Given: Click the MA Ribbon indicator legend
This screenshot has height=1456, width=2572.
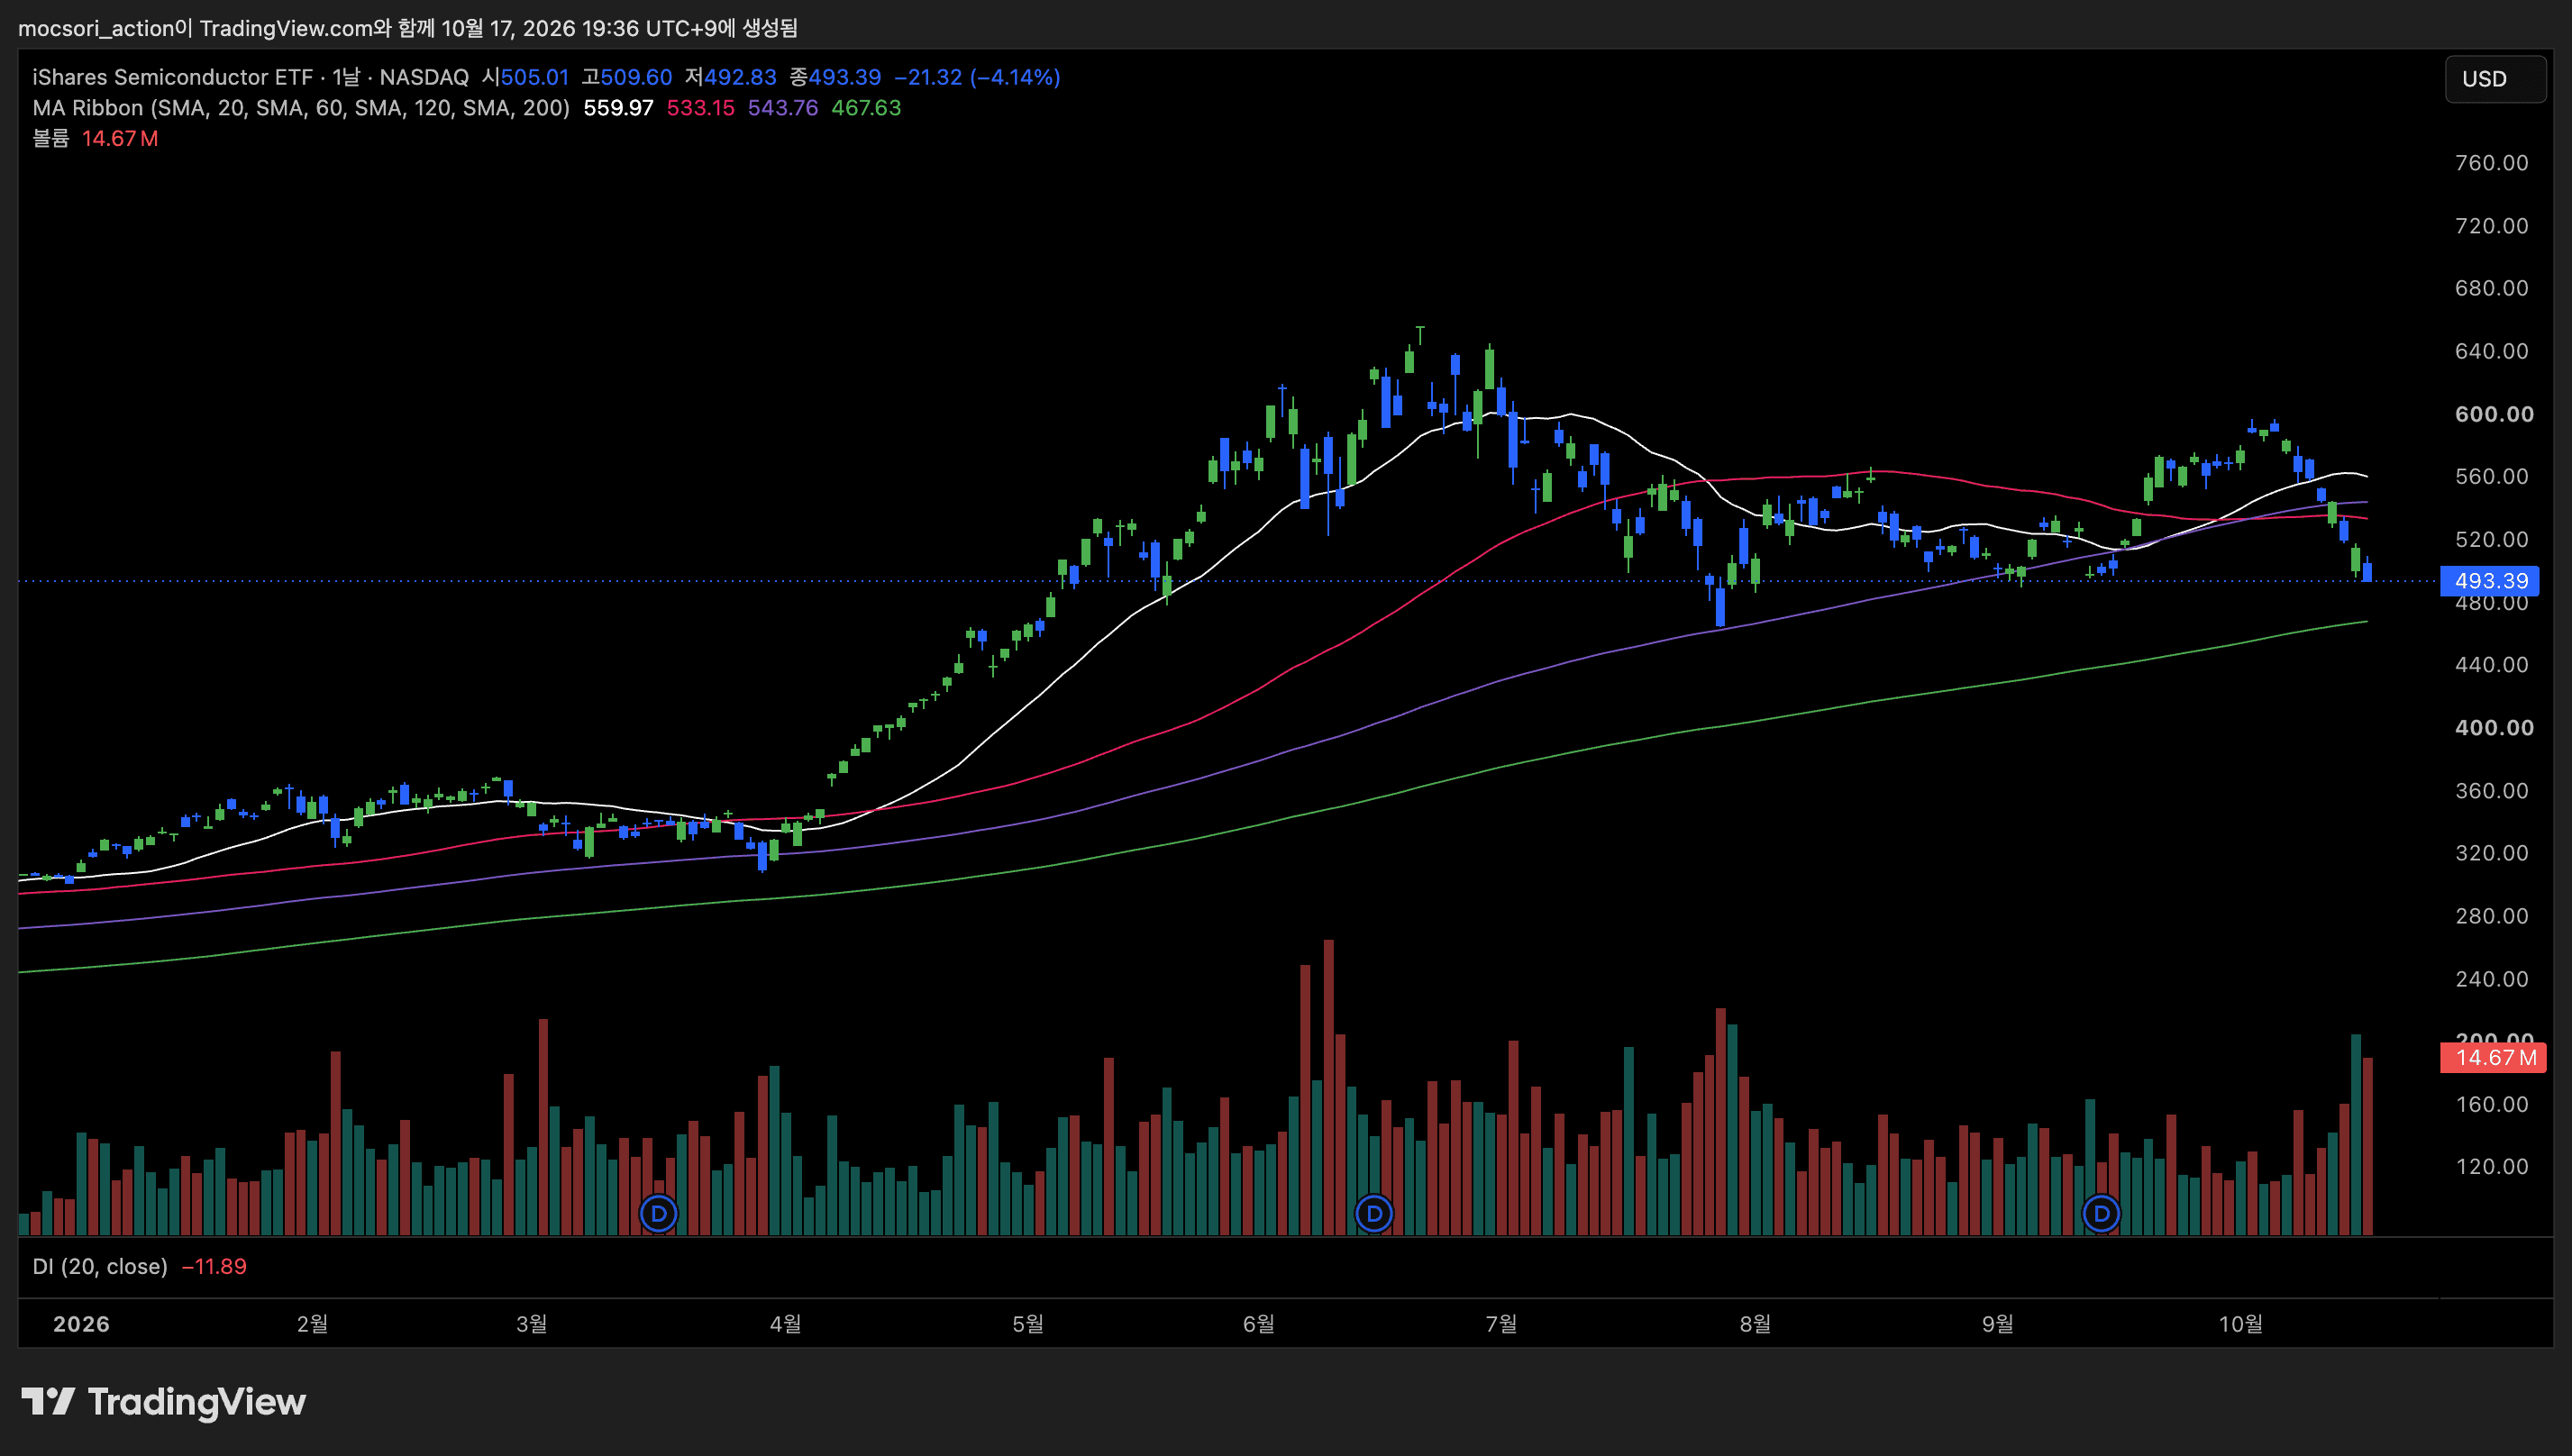Looking at the screenshot, I should click(x=301, y=108).
